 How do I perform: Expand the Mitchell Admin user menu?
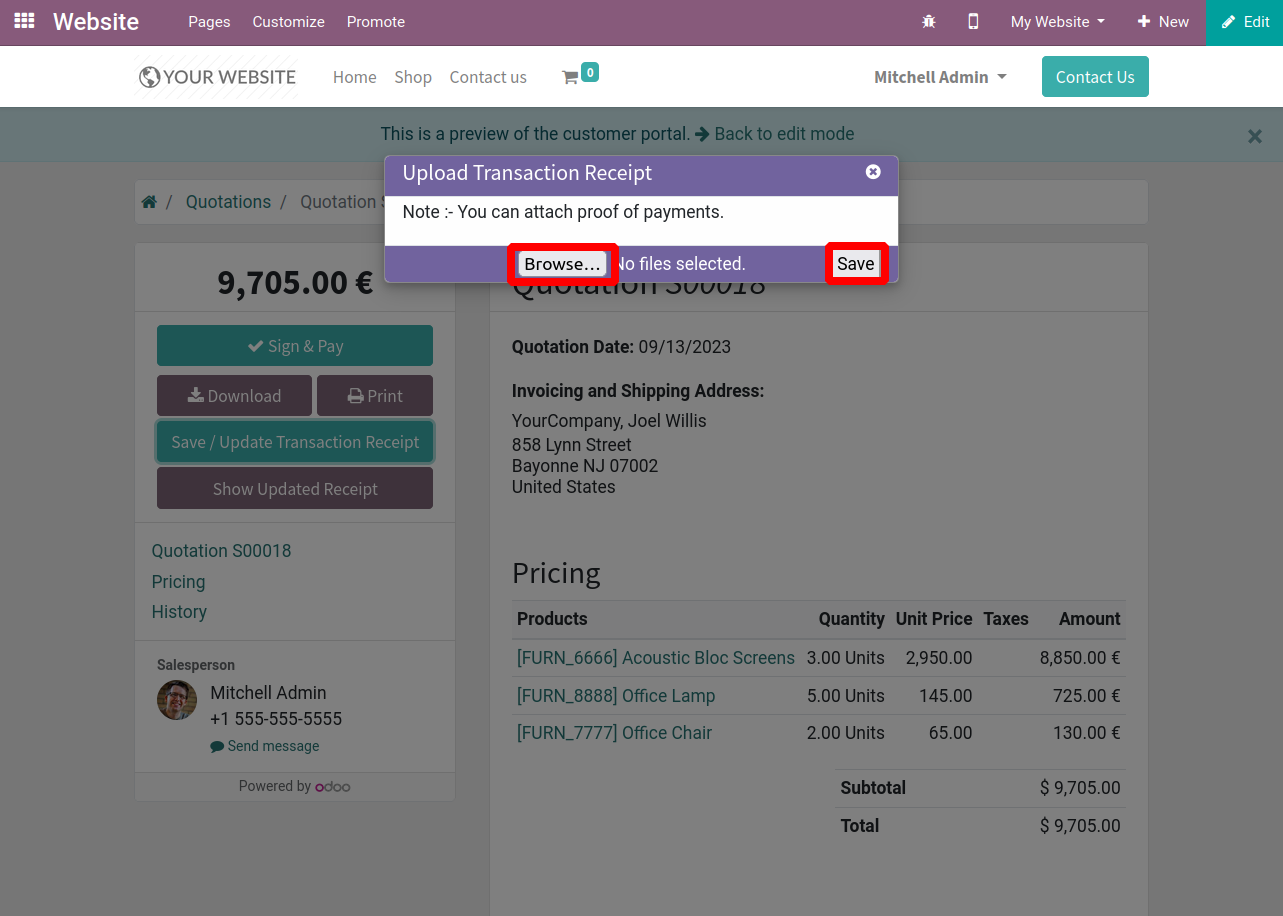(940, 77)
